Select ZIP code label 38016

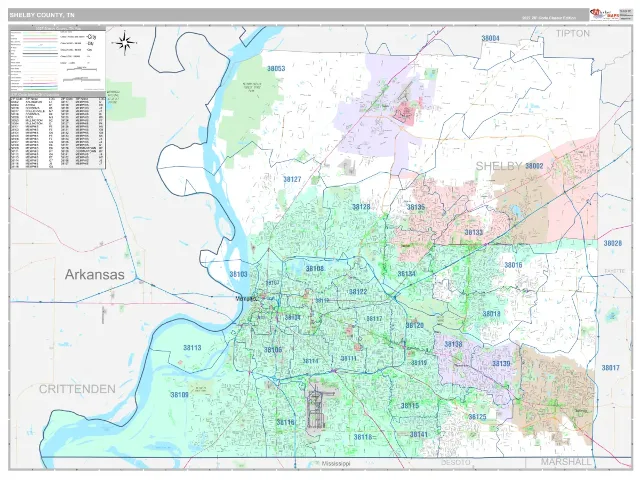(513, 265)
